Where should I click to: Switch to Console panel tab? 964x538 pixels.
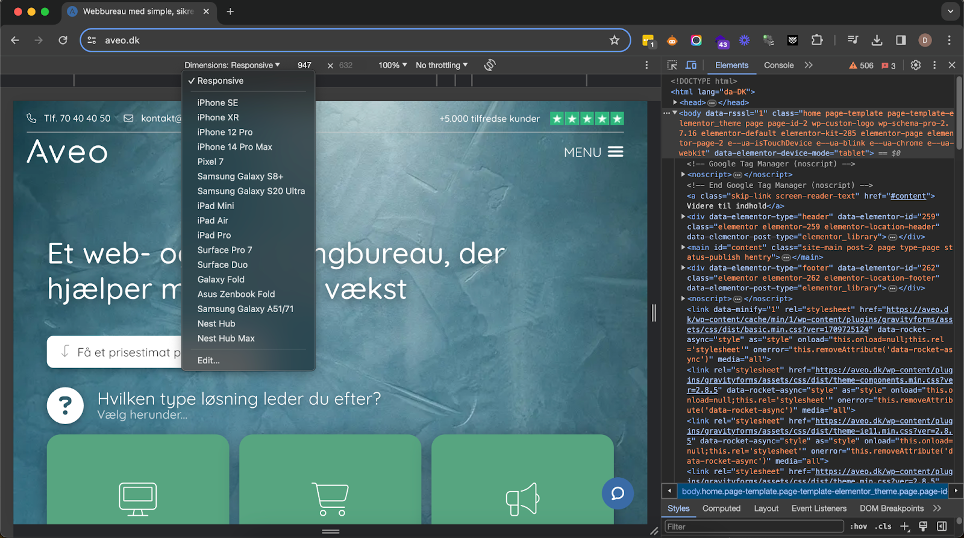778,65
